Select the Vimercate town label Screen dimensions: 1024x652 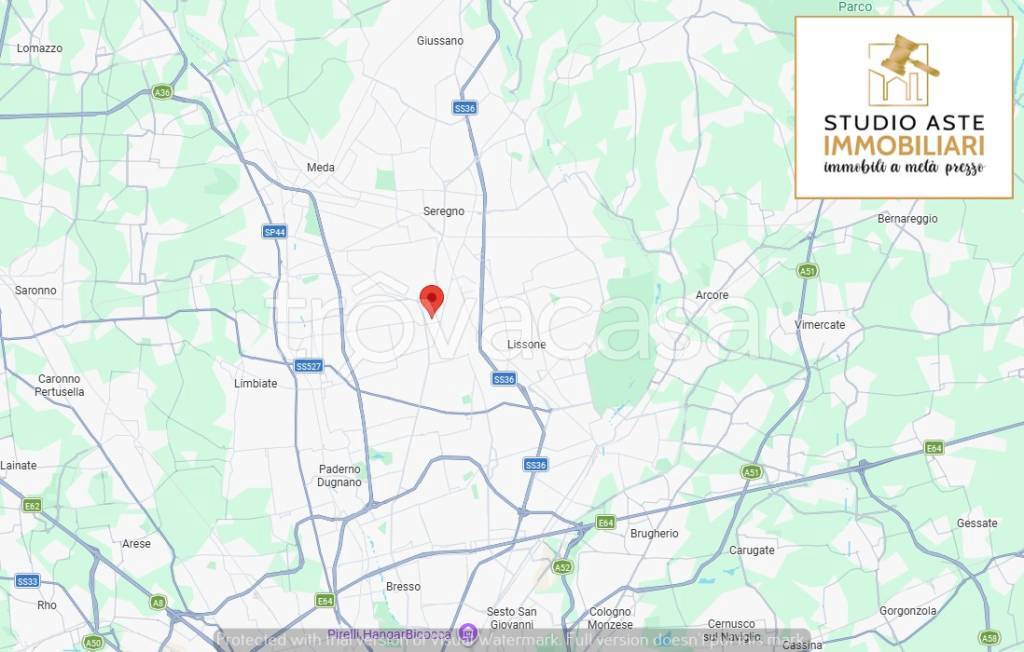tap(820, 325)
